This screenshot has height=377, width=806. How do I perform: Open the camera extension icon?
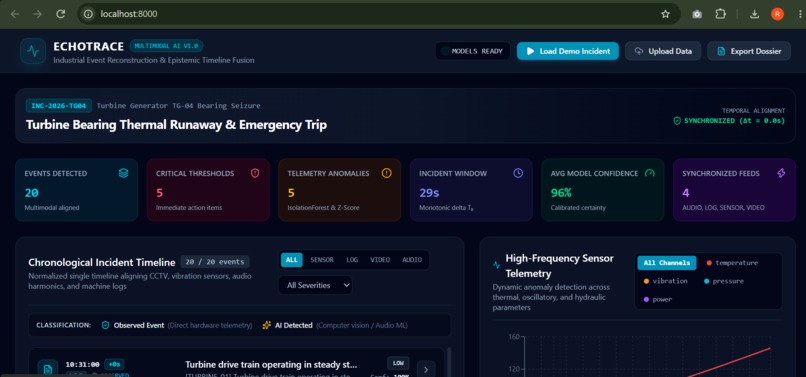(x=697, y=14)
